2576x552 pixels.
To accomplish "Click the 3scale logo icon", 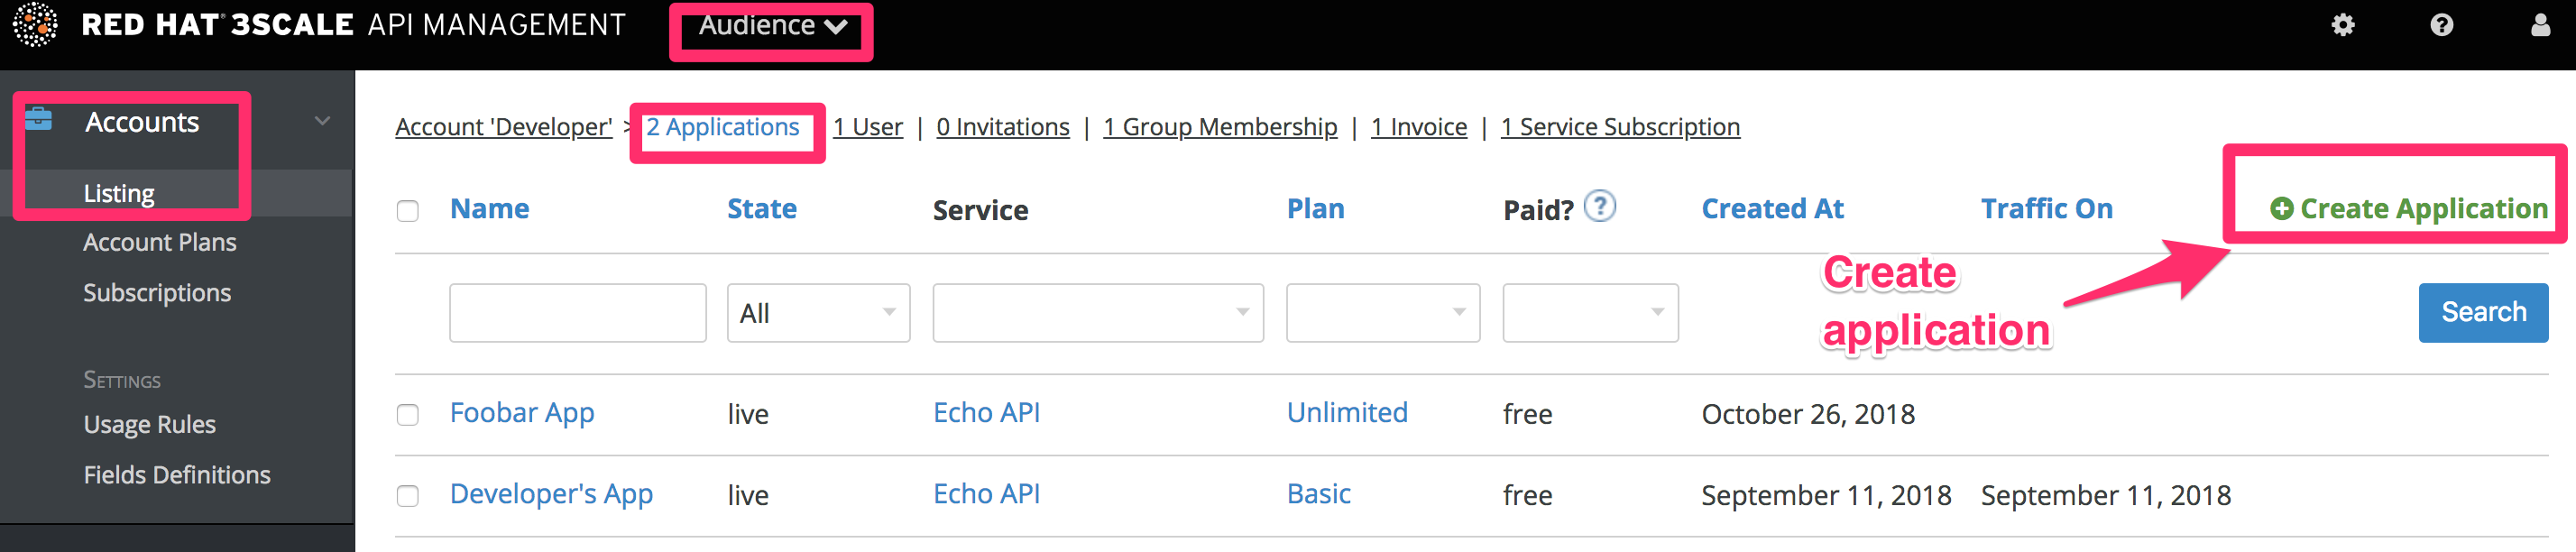I will pos(35,25).
